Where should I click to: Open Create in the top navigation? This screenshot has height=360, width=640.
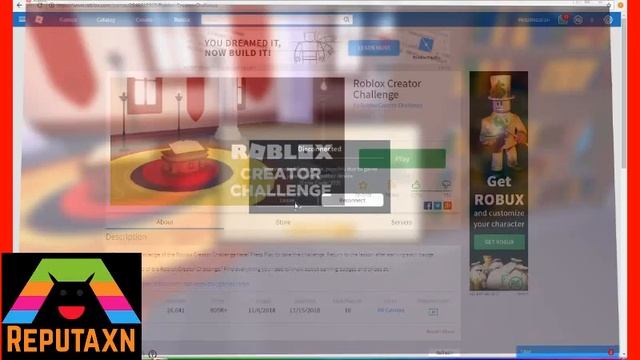click(x=144, y=20)
